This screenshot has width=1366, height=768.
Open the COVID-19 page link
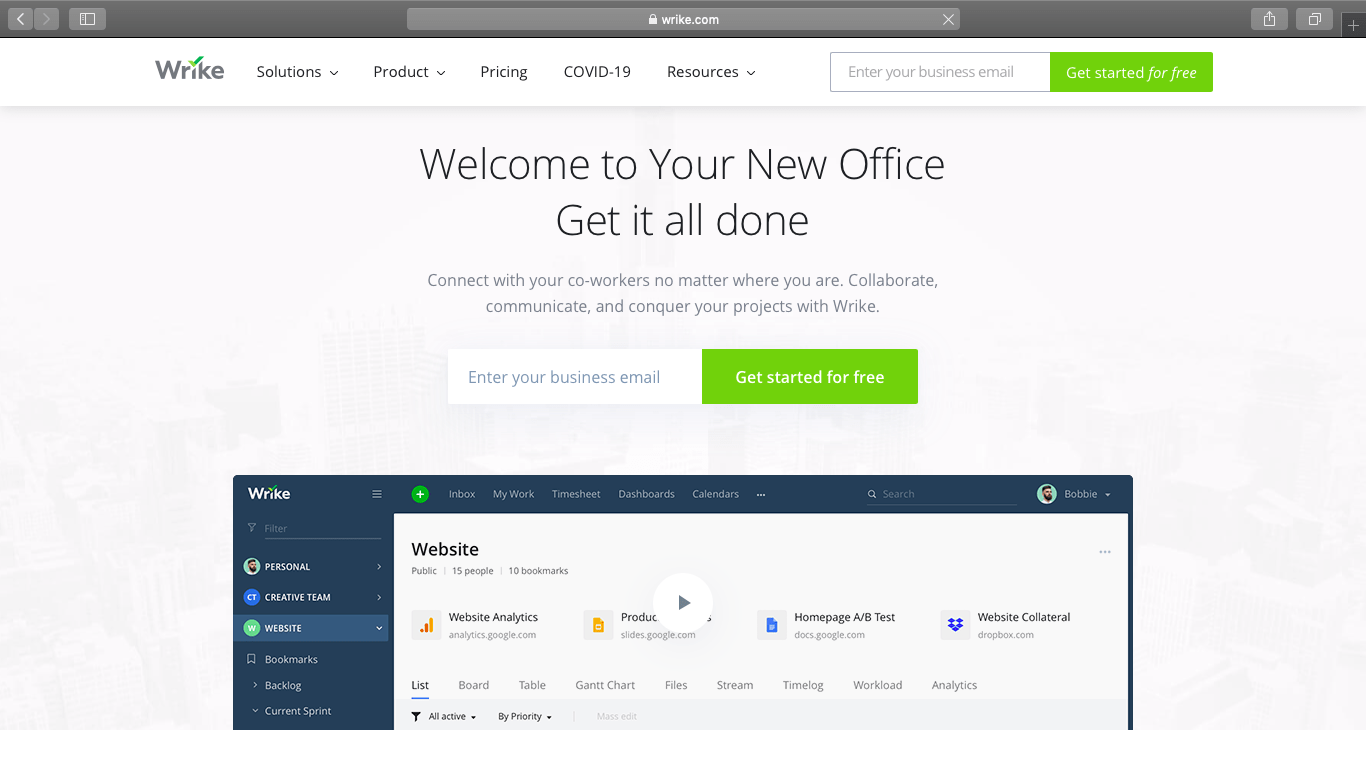tap(597, 72)
